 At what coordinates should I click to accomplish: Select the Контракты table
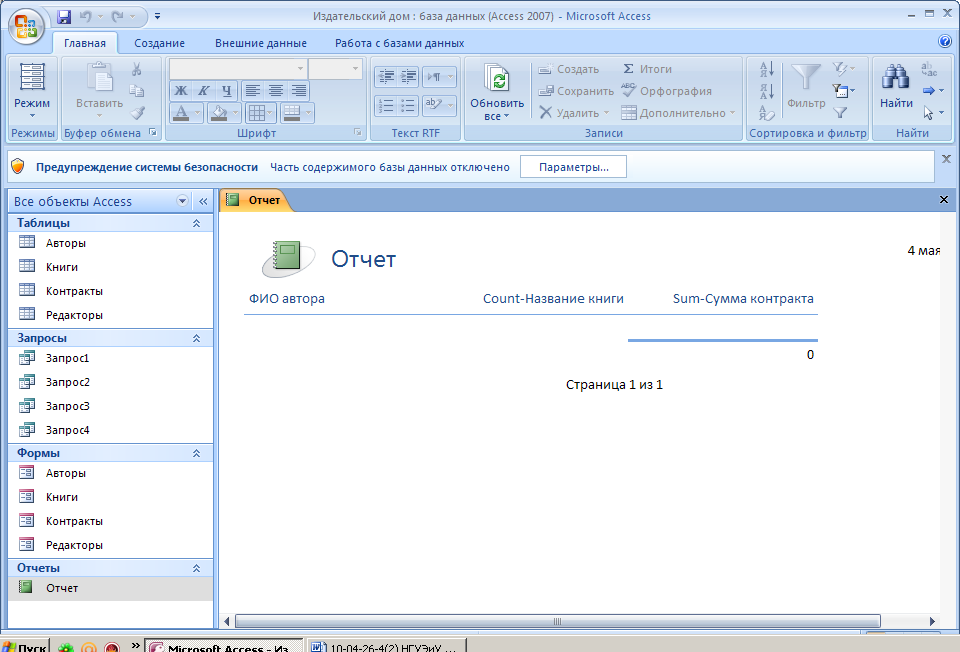110,291
